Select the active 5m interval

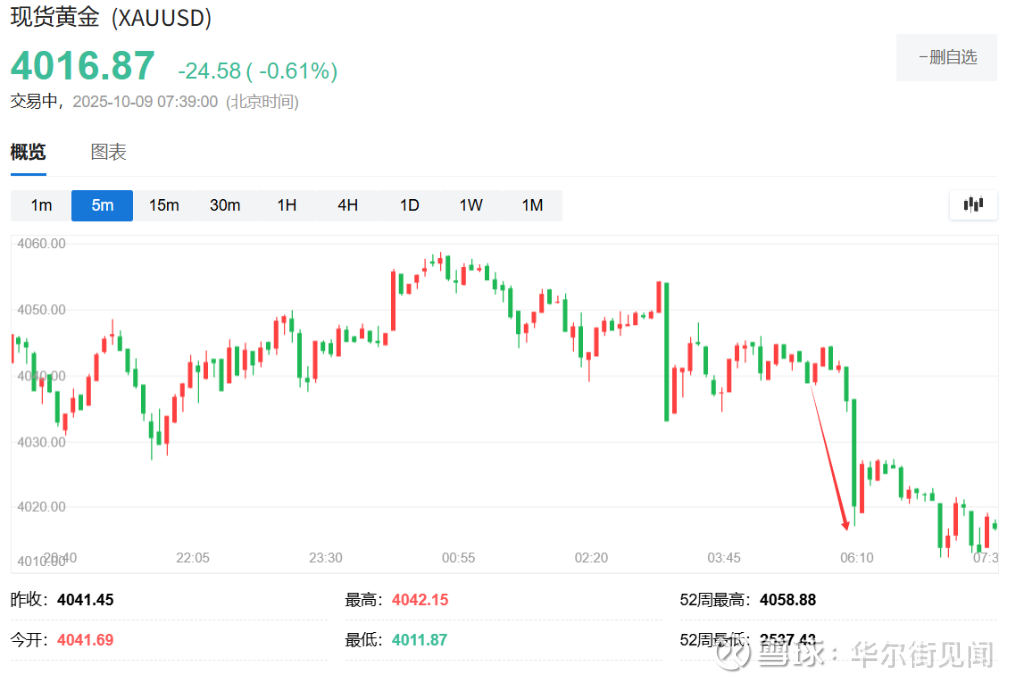coord(102,205)
